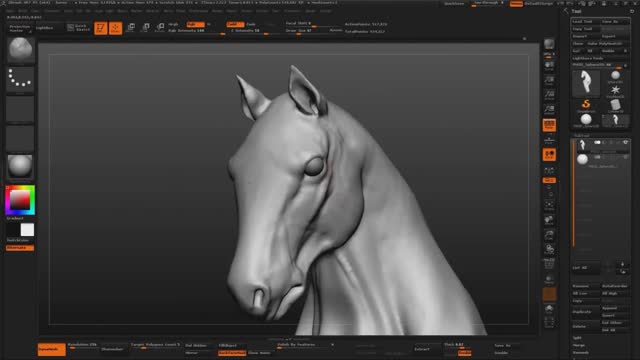The width and height of the screenshot is (640, 360).
Task: Click the Frame mesh icon
Action: (x=549, y=205)
